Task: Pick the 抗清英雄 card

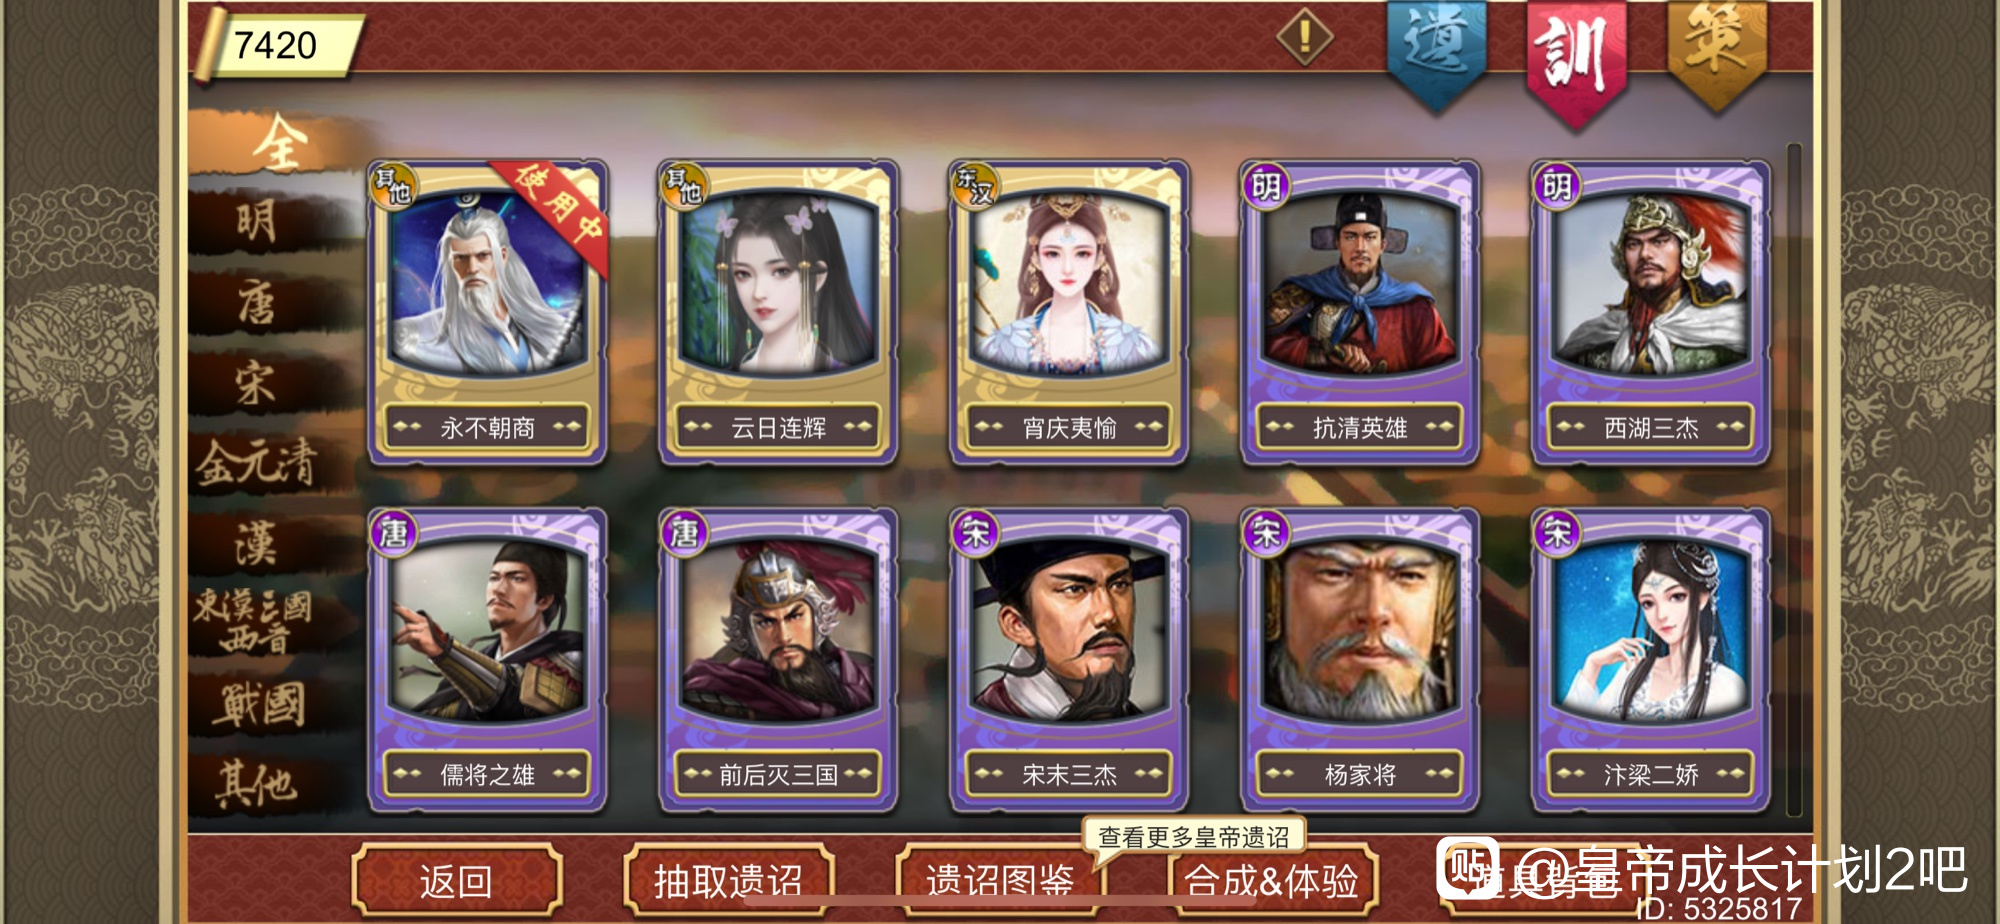Action: click(1360, 312)
